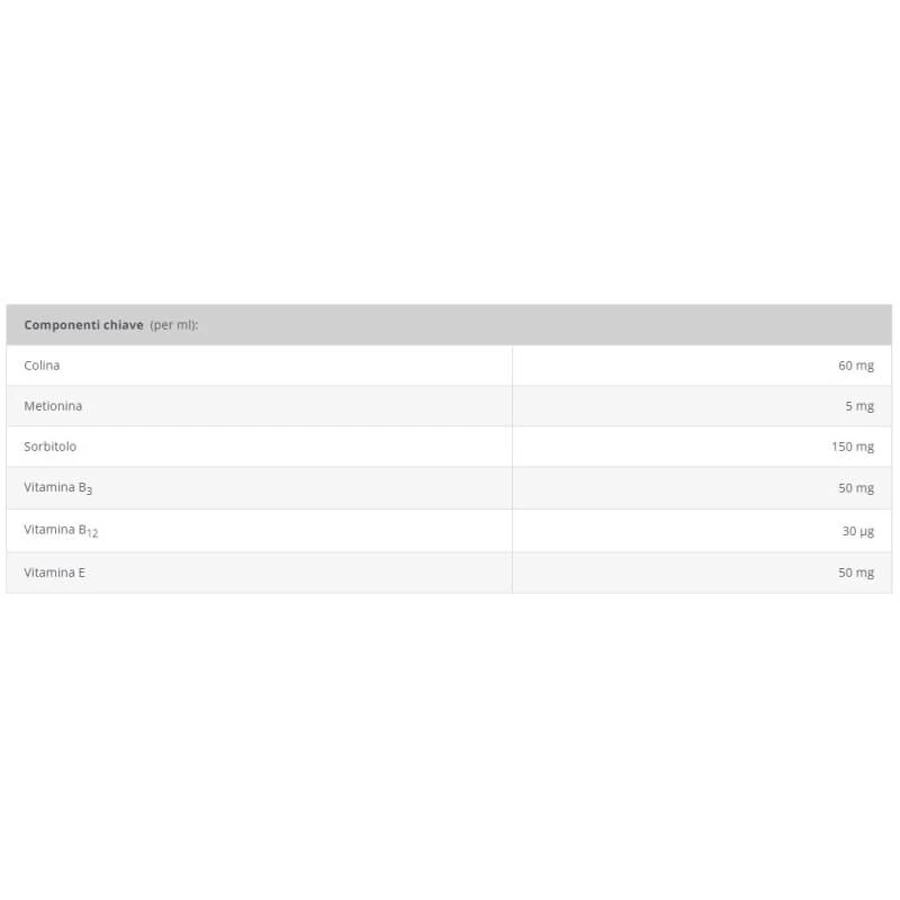This screenshot has height=900, width=900.
Task: Click the Vitamina E 50 mg value
Action: [x=856, y=572]
